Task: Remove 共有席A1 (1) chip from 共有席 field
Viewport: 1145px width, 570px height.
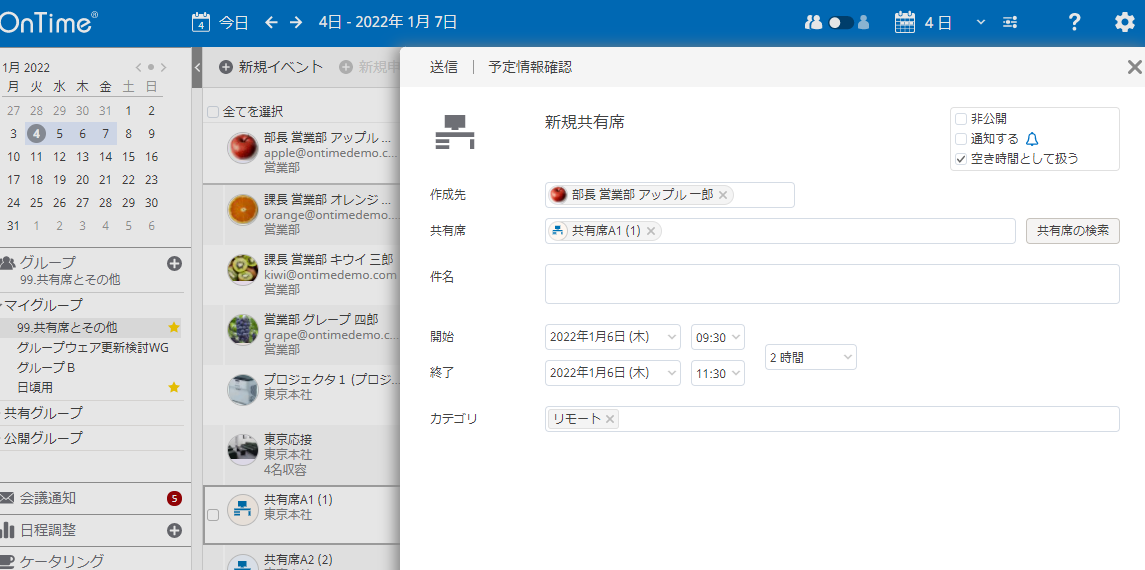Action: 650,231
